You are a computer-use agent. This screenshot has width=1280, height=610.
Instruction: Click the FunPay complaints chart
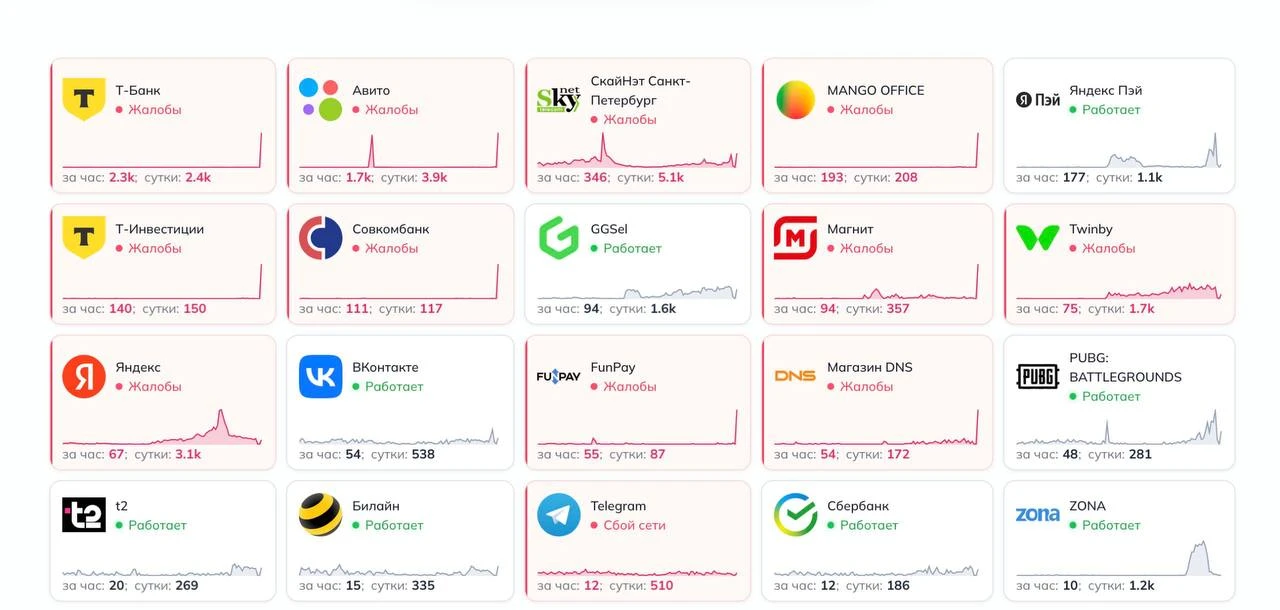pyautogui.click(x=637, y=427)
